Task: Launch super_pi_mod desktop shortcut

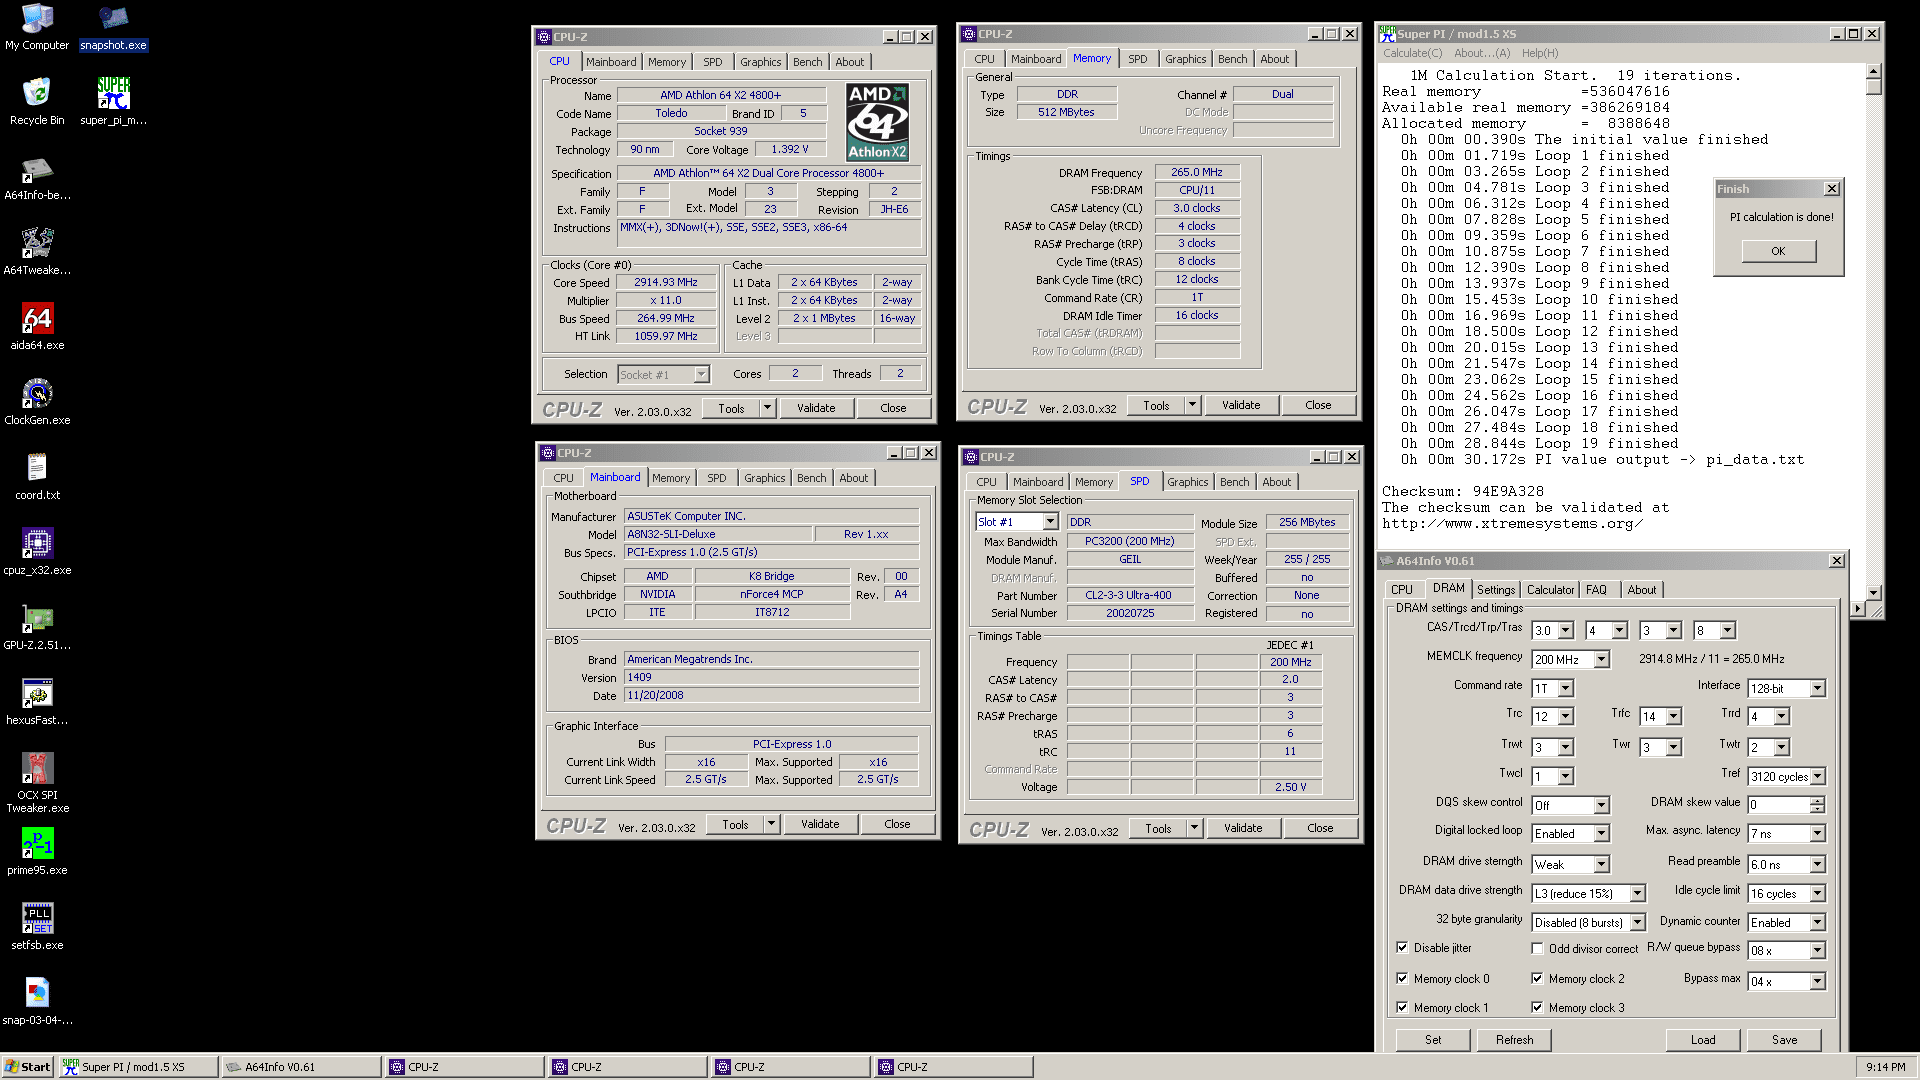Action: click(x=113, y=102)
